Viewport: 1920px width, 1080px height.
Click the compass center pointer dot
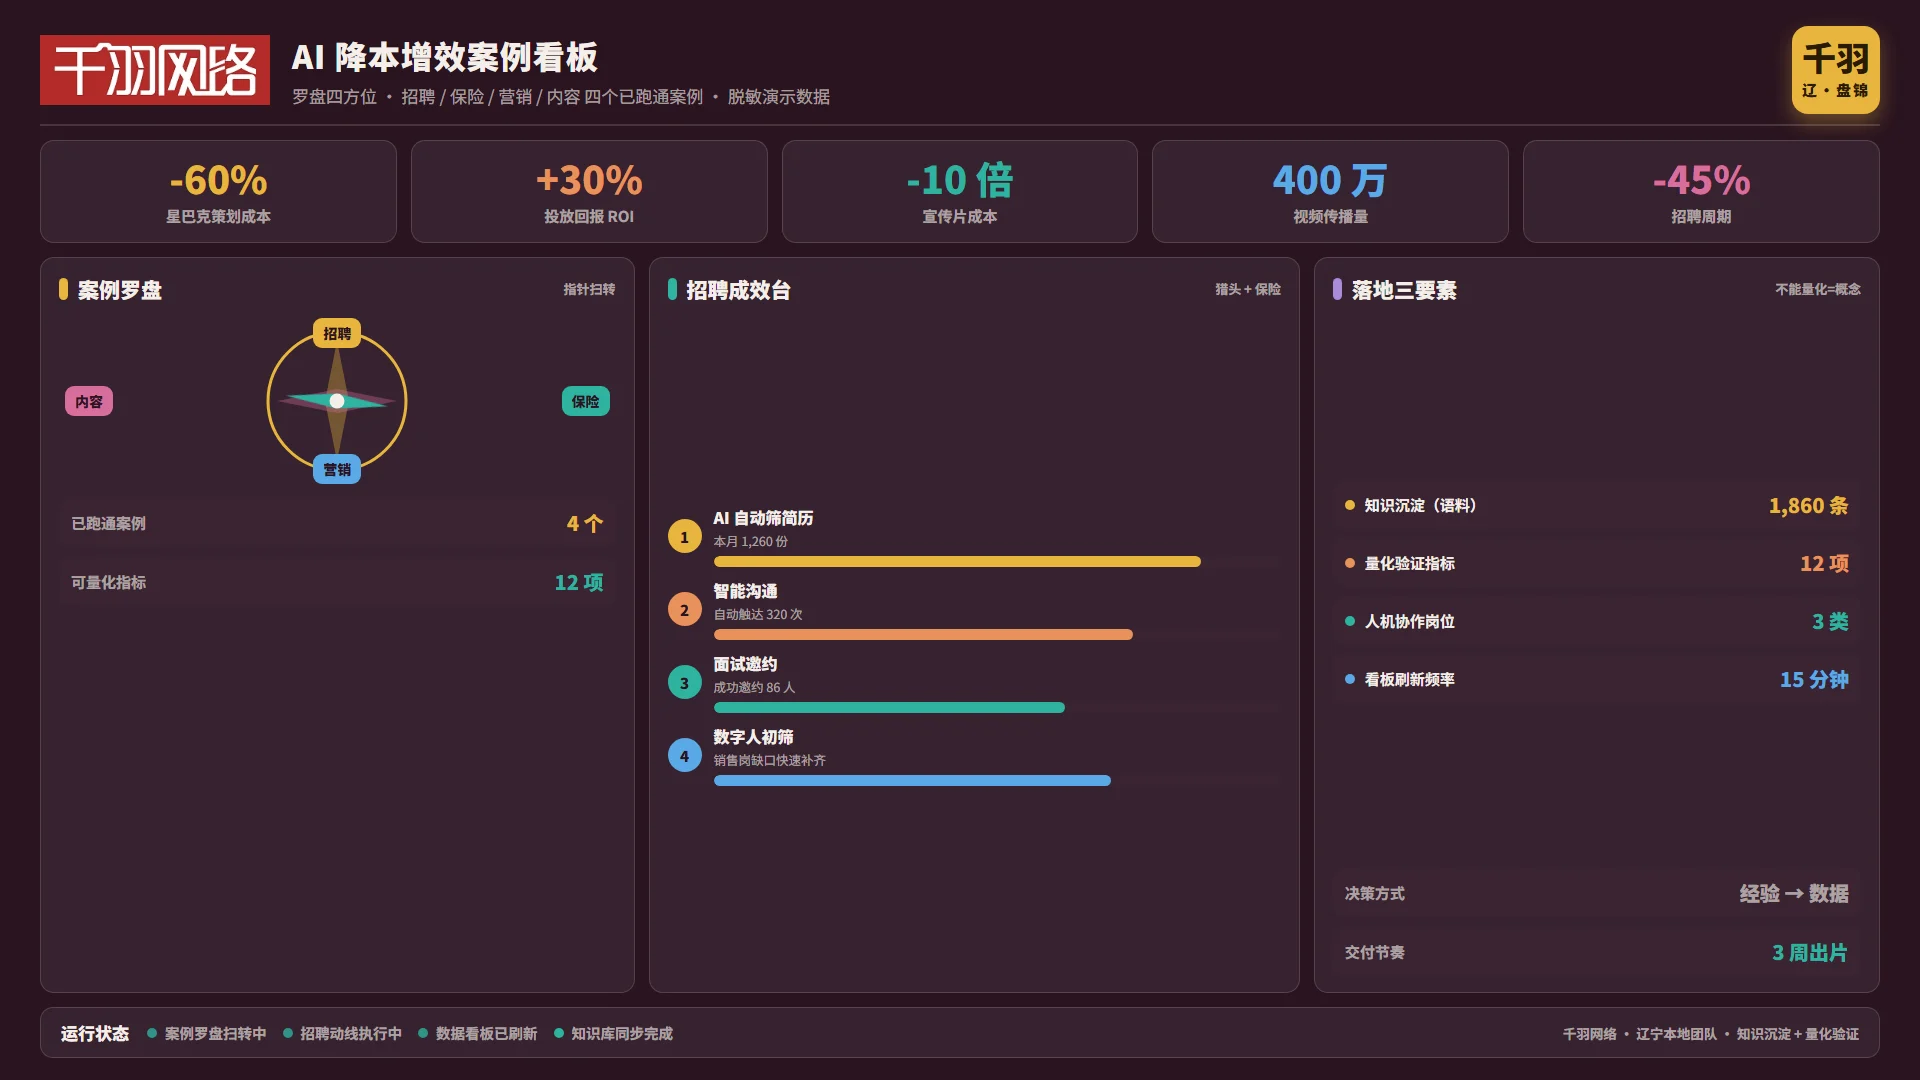tap(337, 401)
